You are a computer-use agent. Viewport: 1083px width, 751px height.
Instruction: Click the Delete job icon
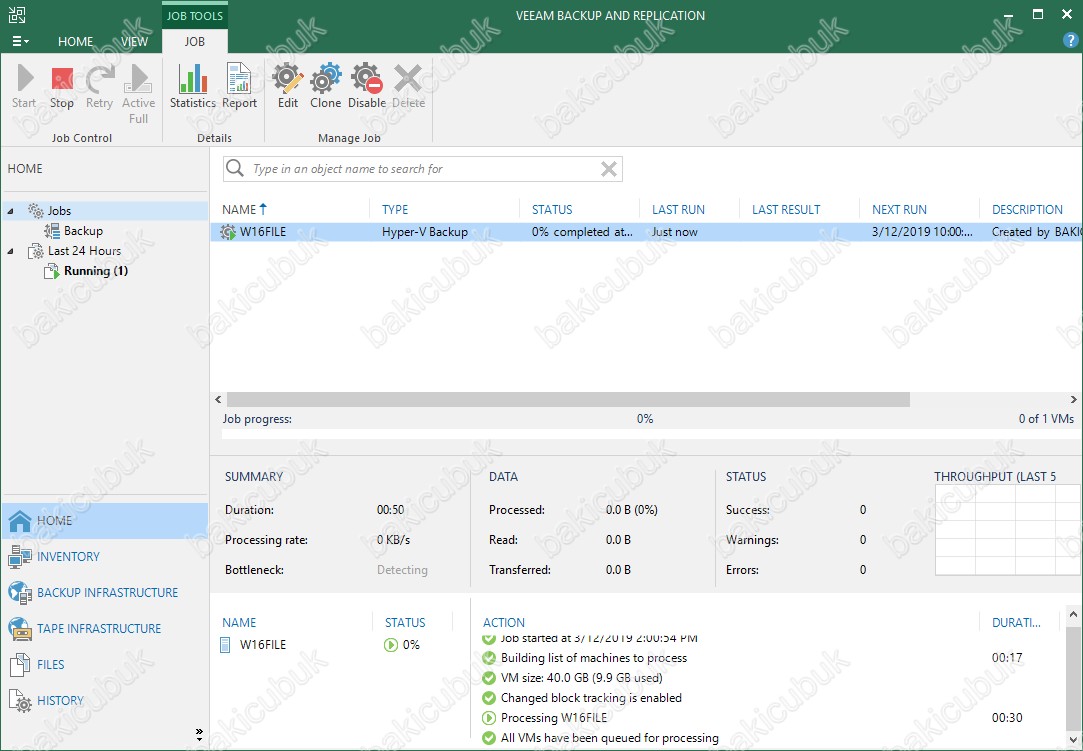click(408, 86)
